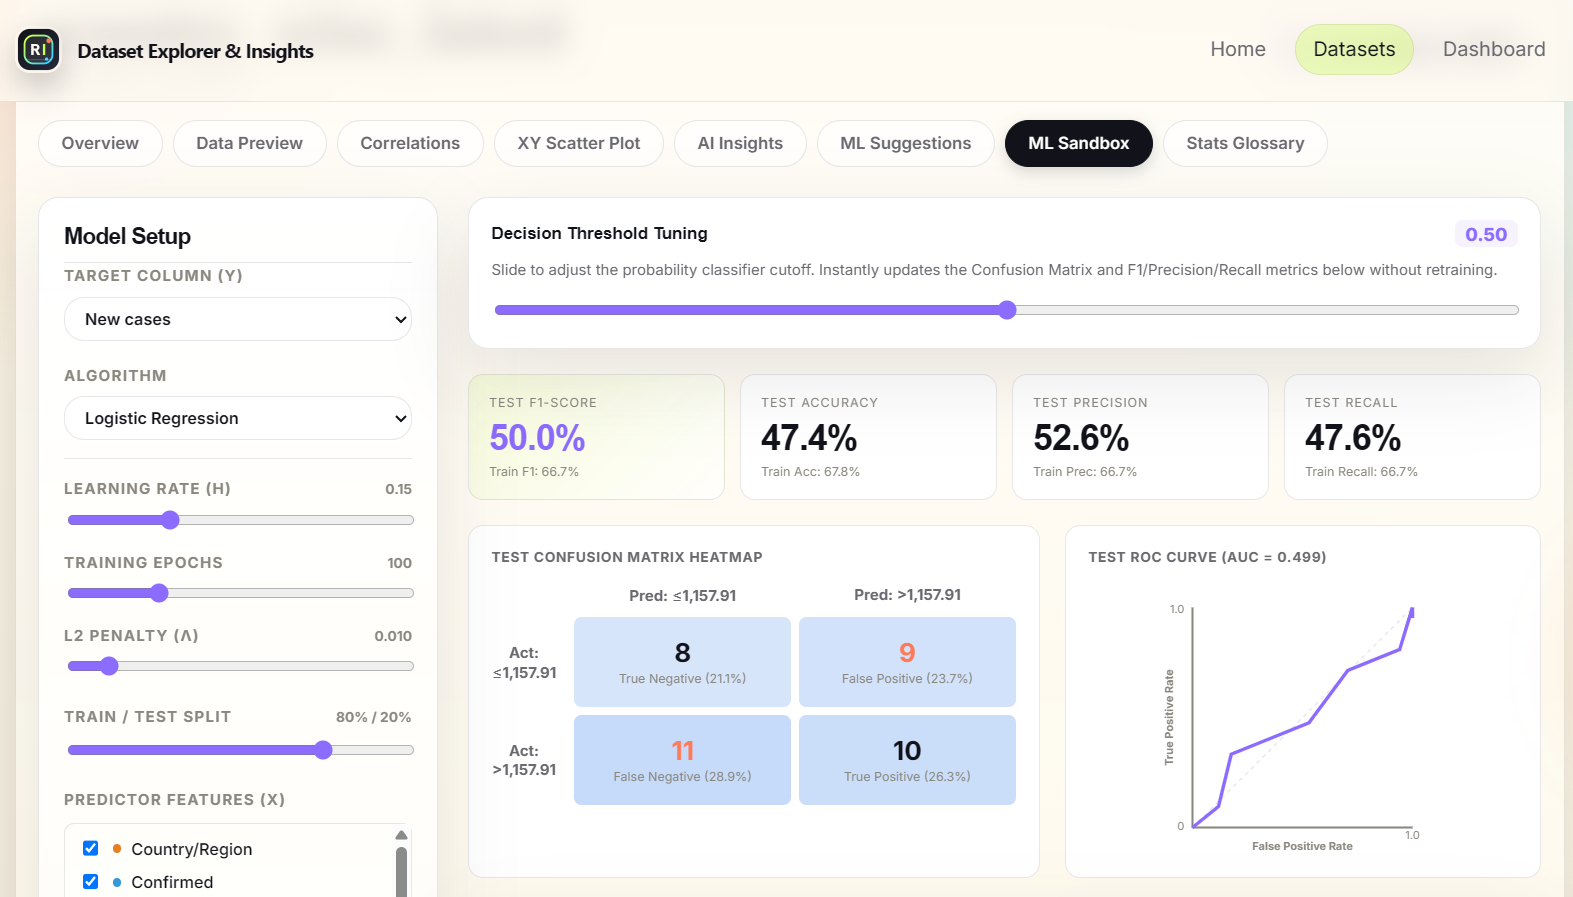Open the ML Suggestions tab
Viewport: 1573px width, 897px height.
[x=906, y=143]
